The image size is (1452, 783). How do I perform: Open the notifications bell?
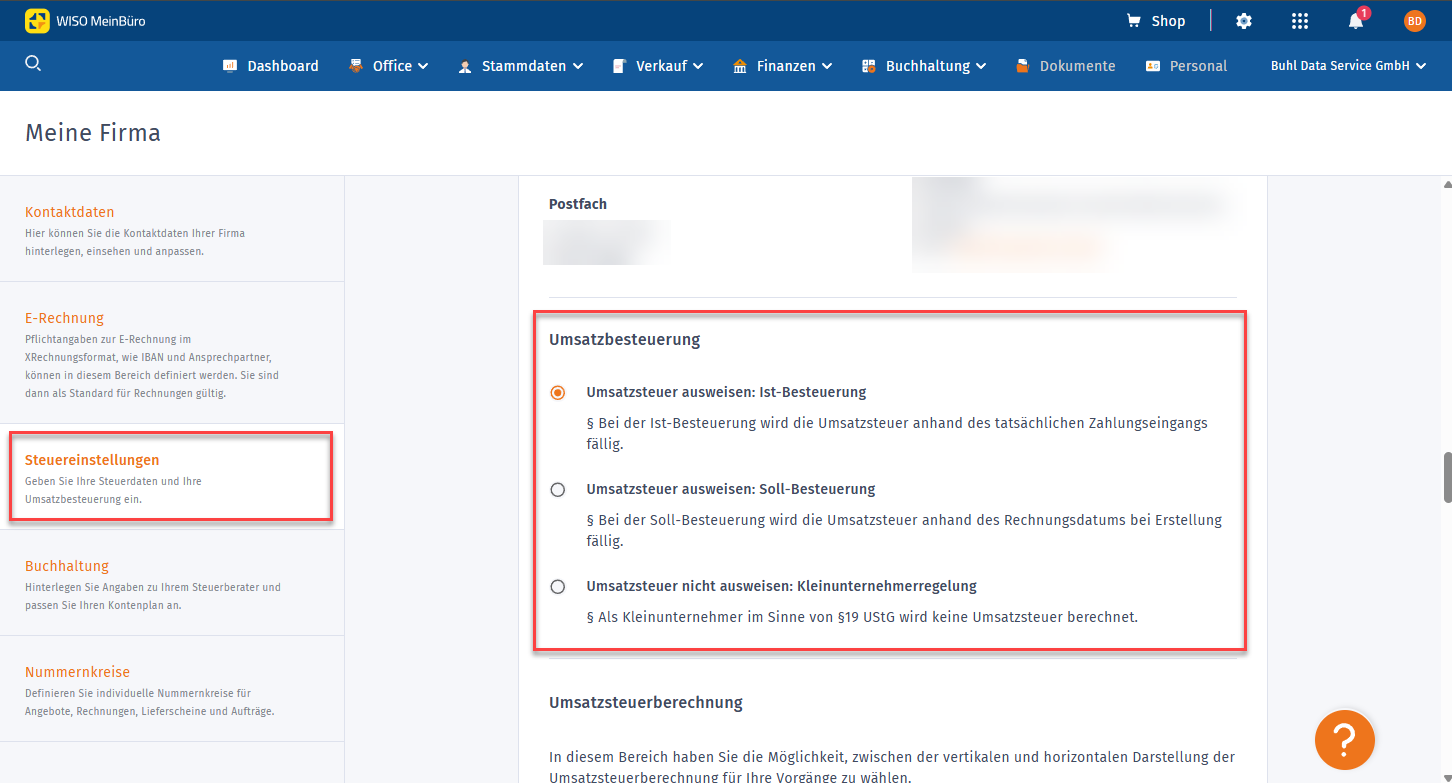pyautogui.click(x=1356, y=21)
